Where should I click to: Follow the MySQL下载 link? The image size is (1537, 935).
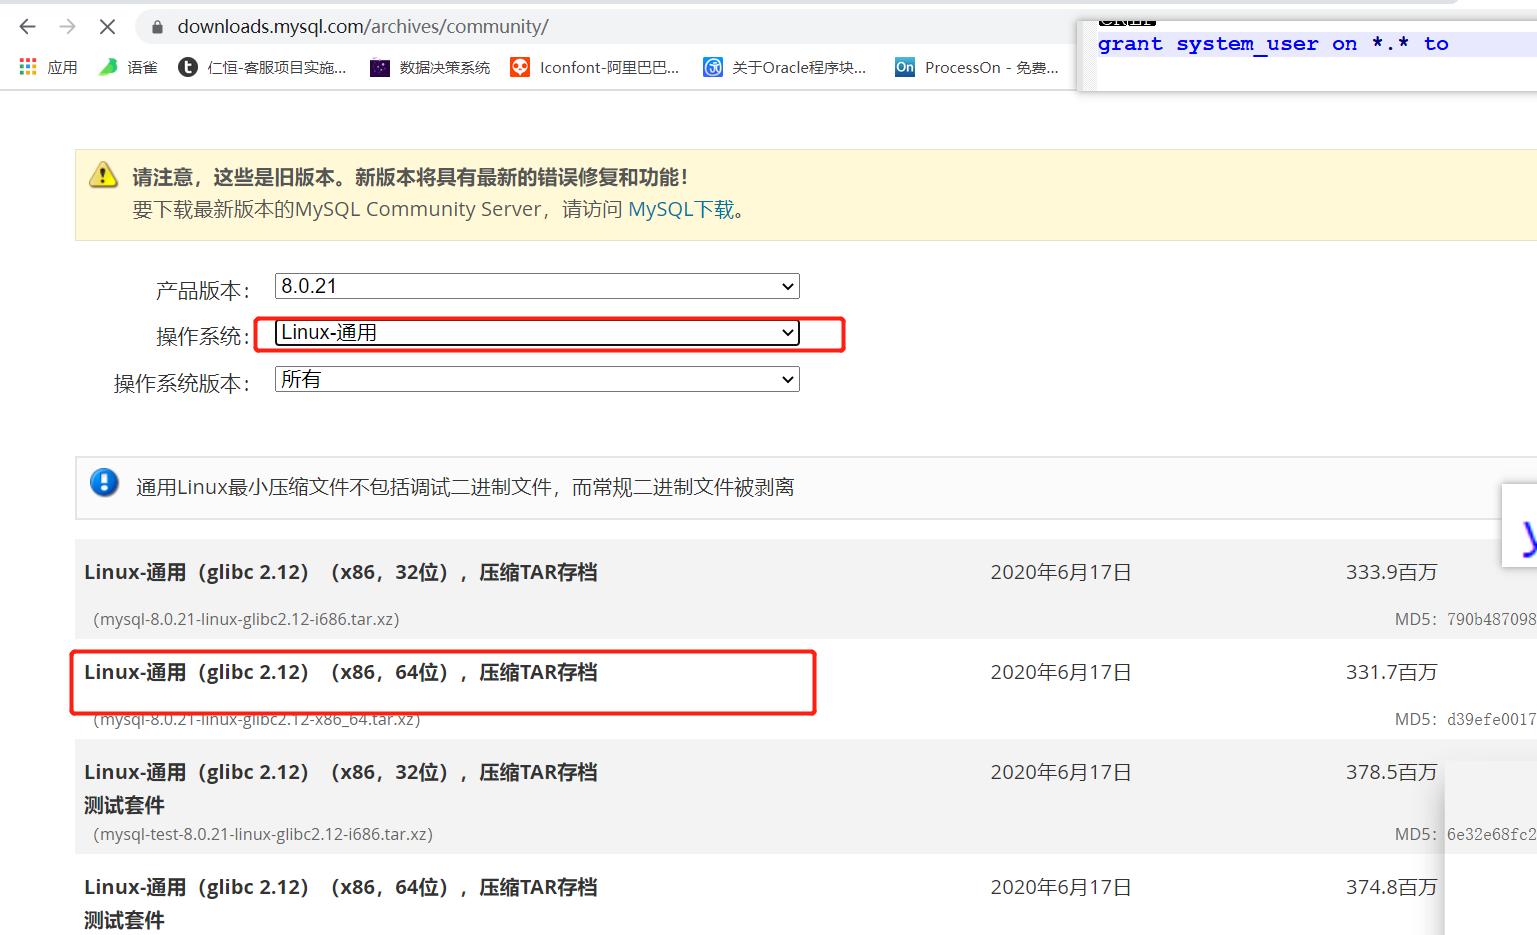point(681,209)
